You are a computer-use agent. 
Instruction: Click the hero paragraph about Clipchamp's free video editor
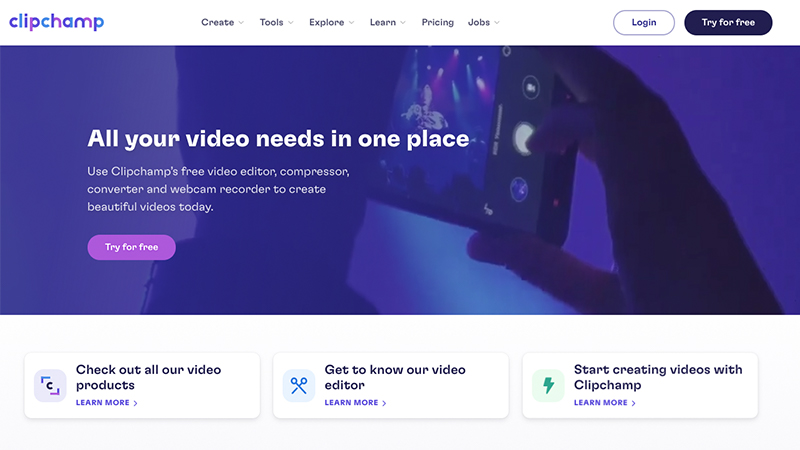tap(218, 189)
